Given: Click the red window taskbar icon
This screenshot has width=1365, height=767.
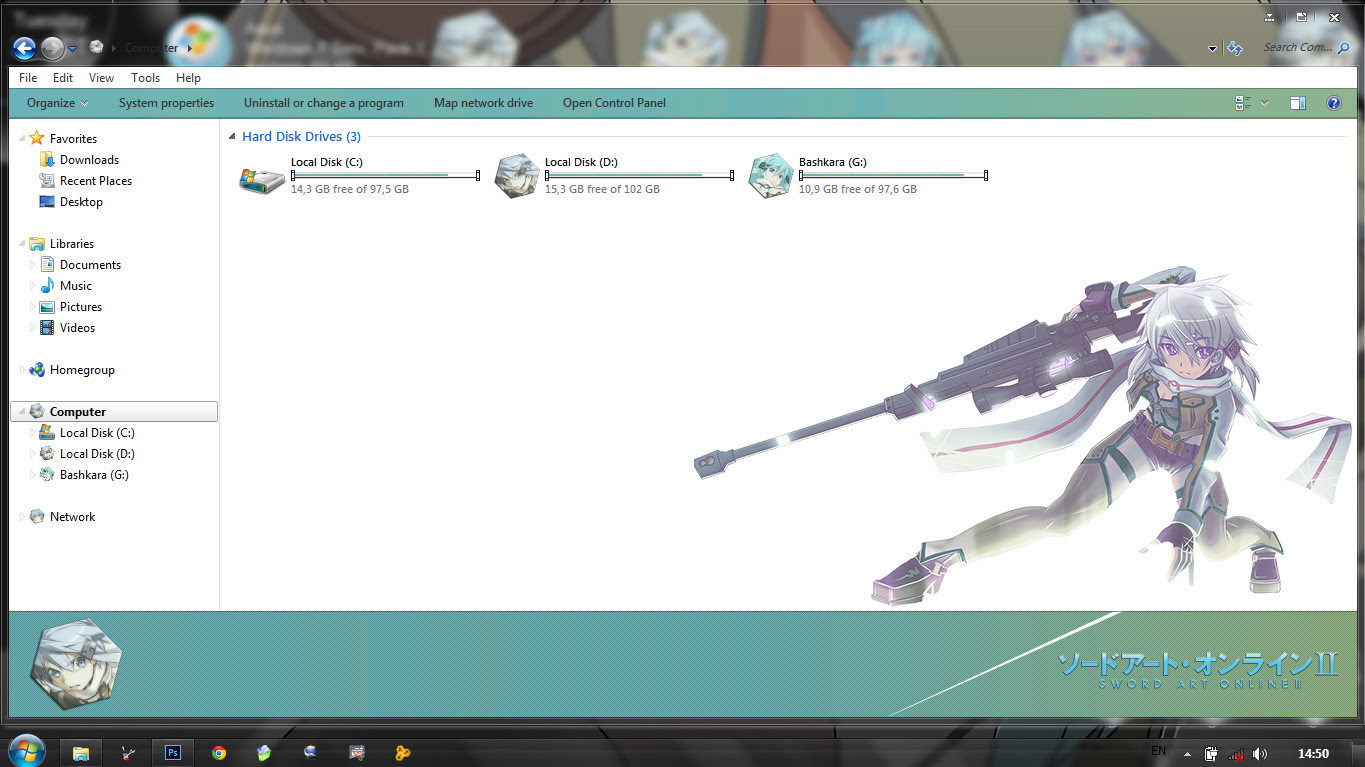Looking at the screenshot, I should coord(356,753).
